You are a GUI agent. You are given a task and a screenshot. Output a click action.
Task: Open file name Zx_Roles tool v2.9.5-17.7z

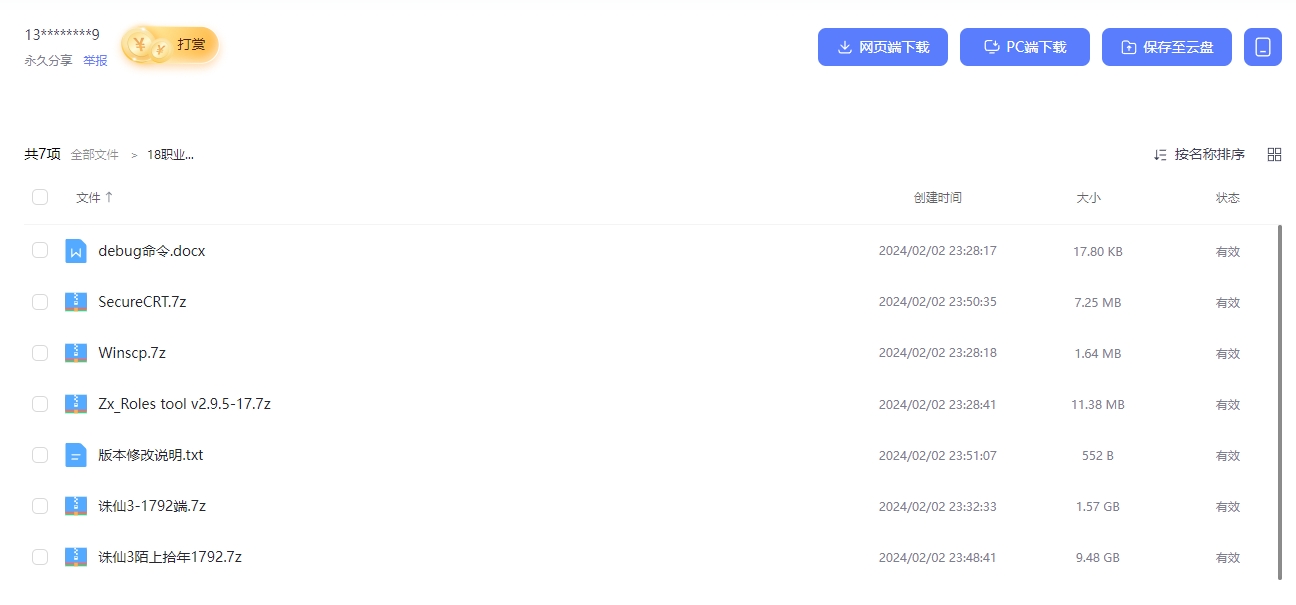tap(185, 404)
